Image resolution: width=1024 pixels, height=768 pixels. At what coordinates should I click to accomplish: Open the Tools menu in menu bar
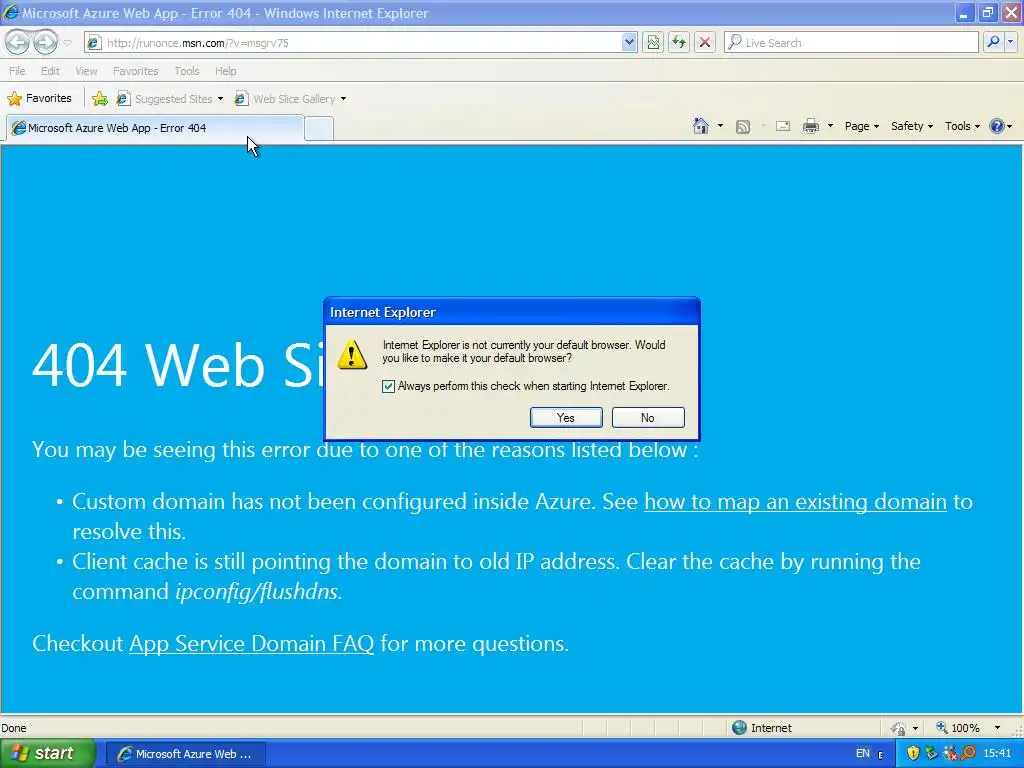(187, 71)
